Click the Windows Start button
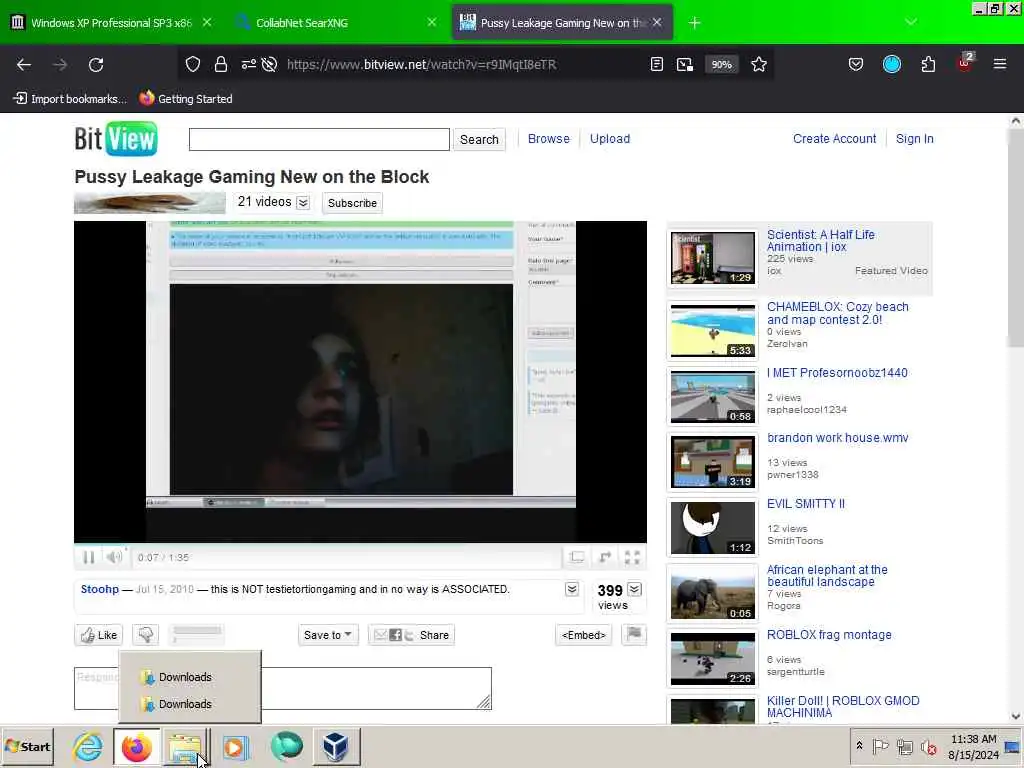1024x768 pixels. coord(28,746)
